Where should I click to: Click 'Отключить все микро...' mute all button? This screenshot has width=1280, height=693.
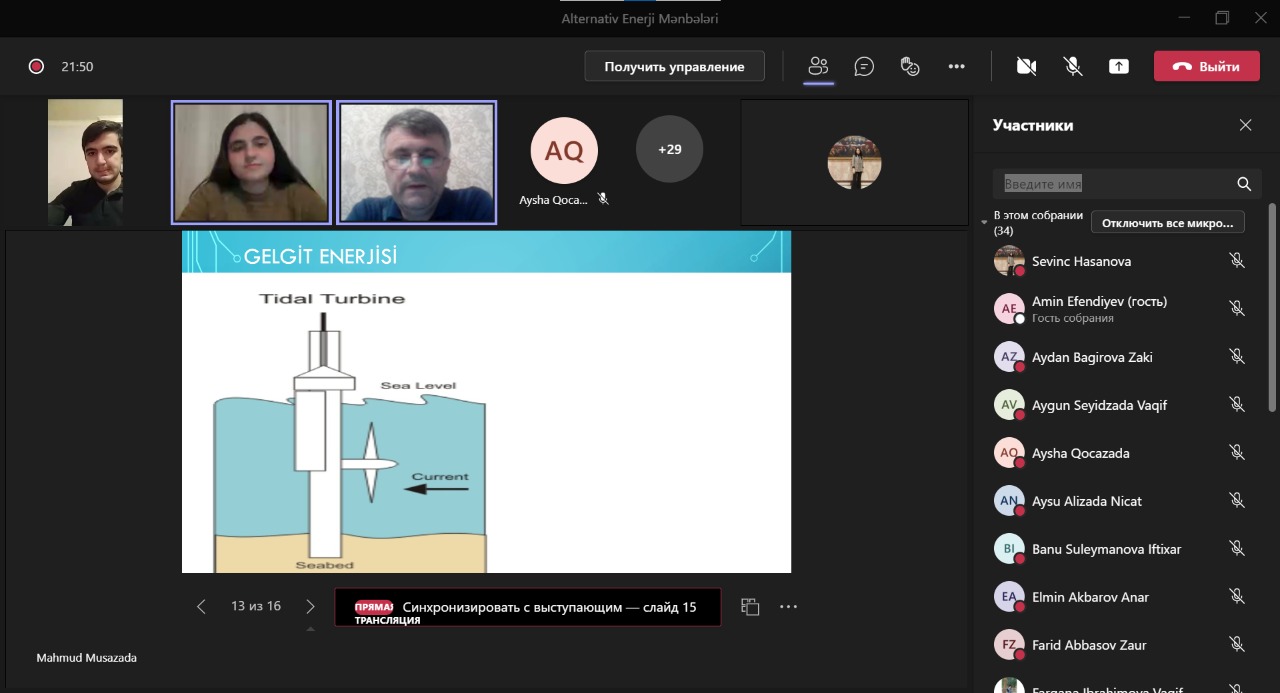pyautogui.click(x=1168, y=222)
